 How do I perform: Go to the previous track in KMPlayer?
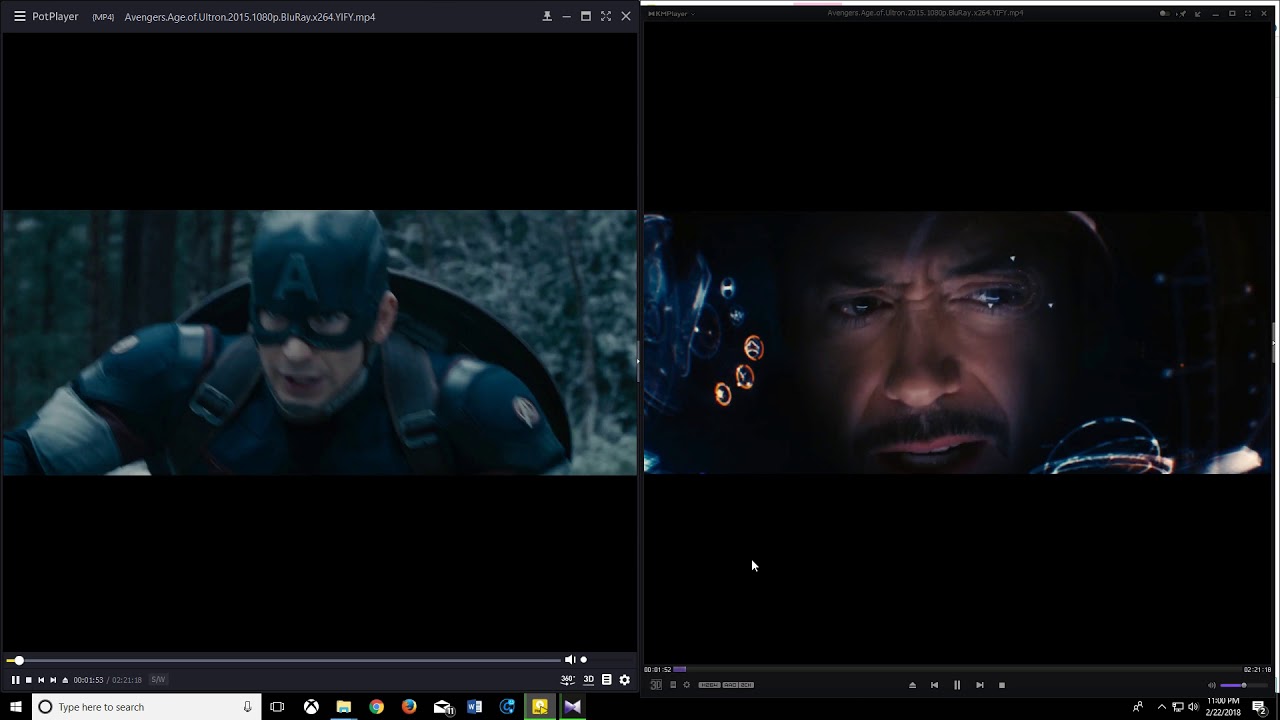pyautogui.click(x=934, y=685)
